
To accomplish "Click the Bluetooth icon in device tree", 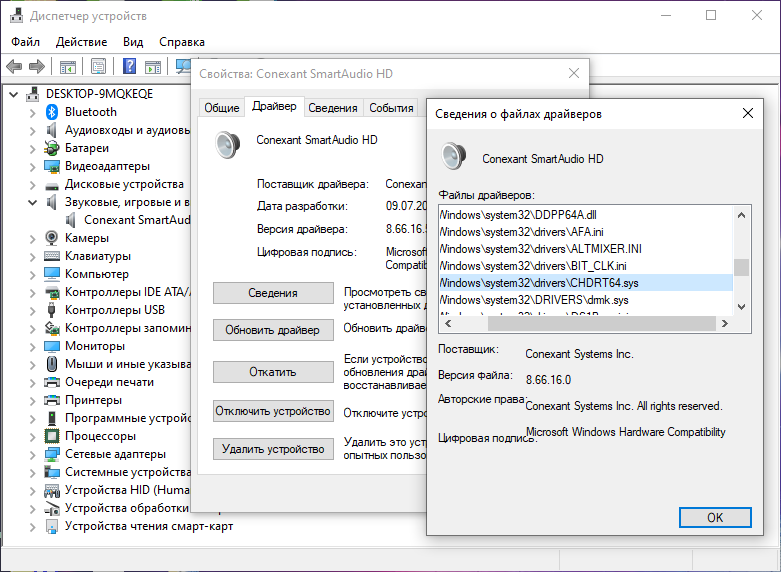I will tap(52, 112).
